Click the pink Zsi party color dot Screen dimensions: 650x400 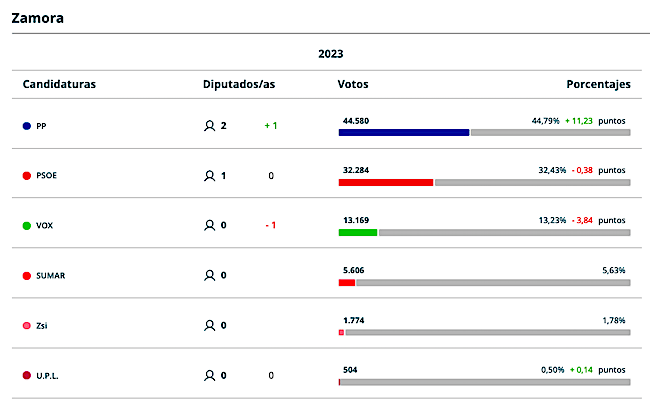pos(26,325)
